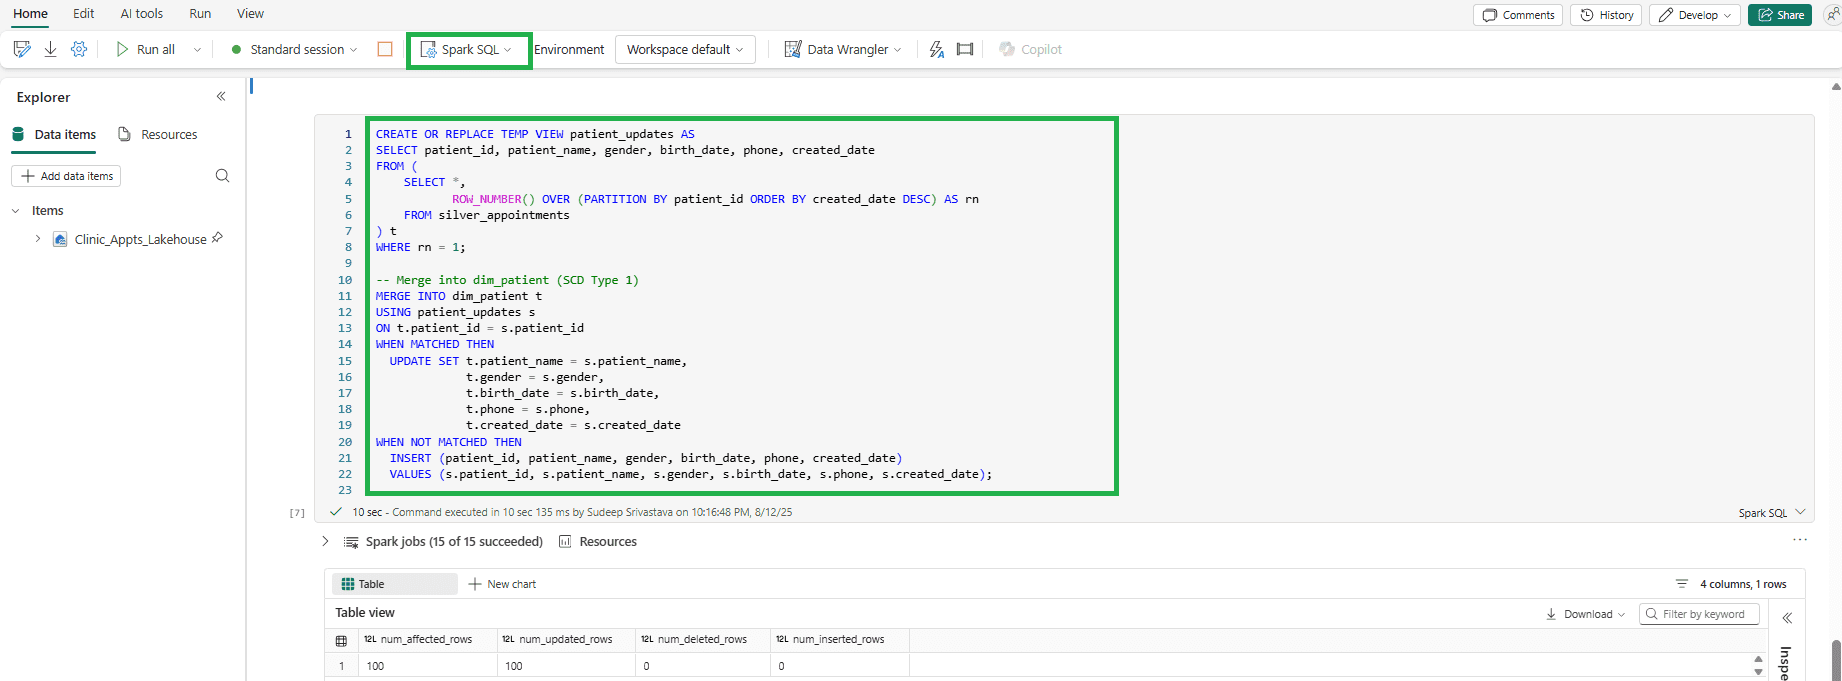Open notebook settings gear icon
This screenshot has height=681, width=1842.
point(79,49)
